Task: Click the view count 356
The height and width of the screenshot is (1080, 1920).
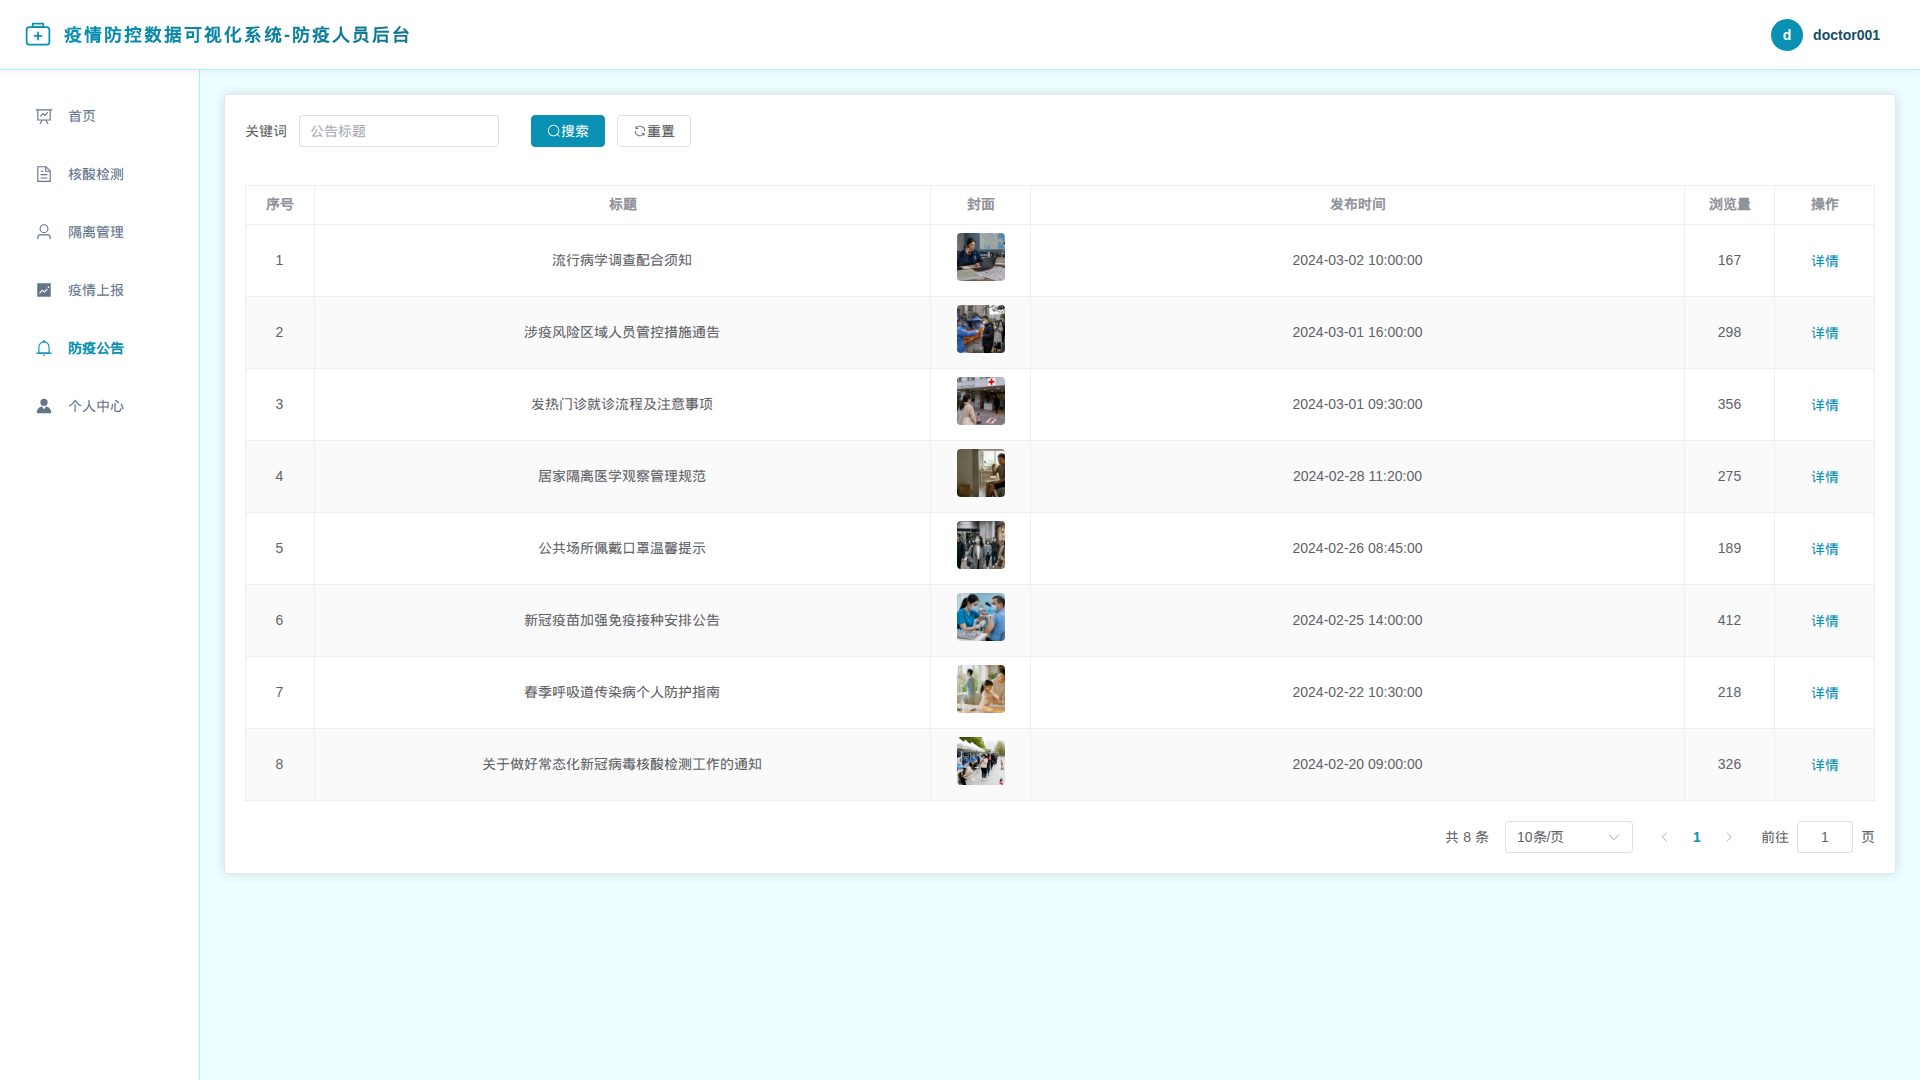Action: 1729,404
